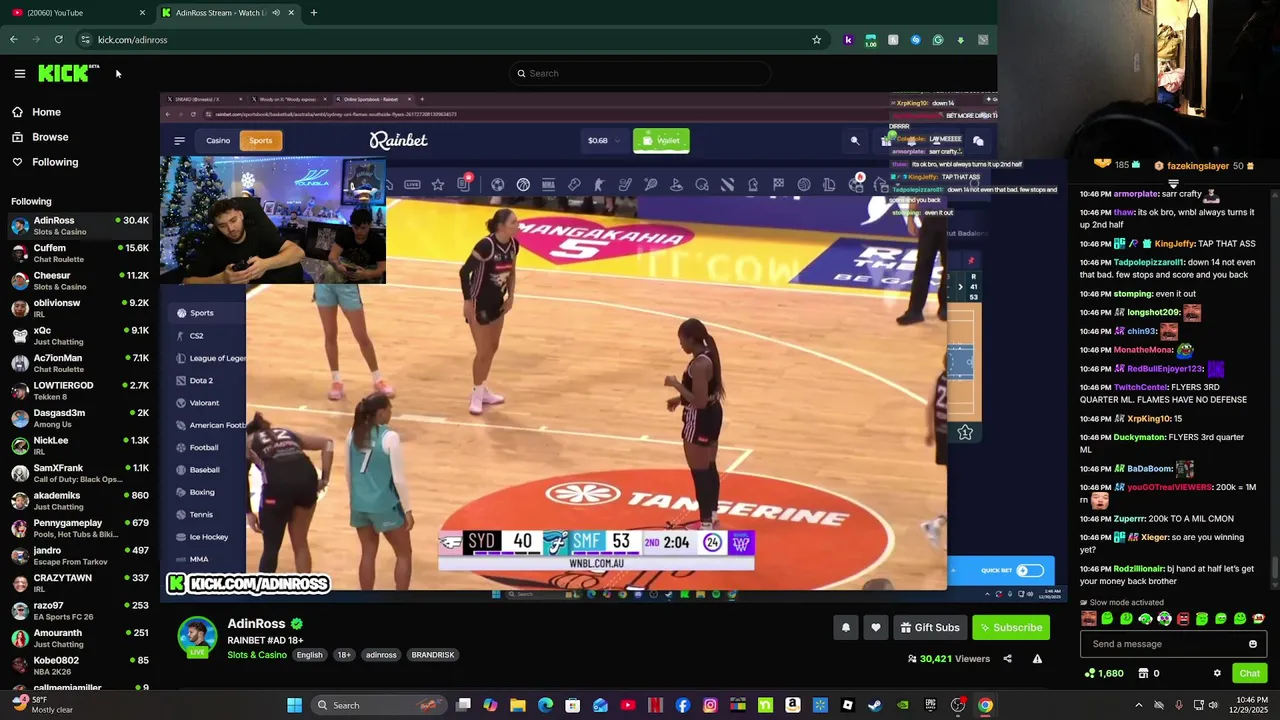Image resolution: width=1280 pixels, height=720 pixels.
Task: Open Amouranth channel in sidebar
Action: coord(80,638)
